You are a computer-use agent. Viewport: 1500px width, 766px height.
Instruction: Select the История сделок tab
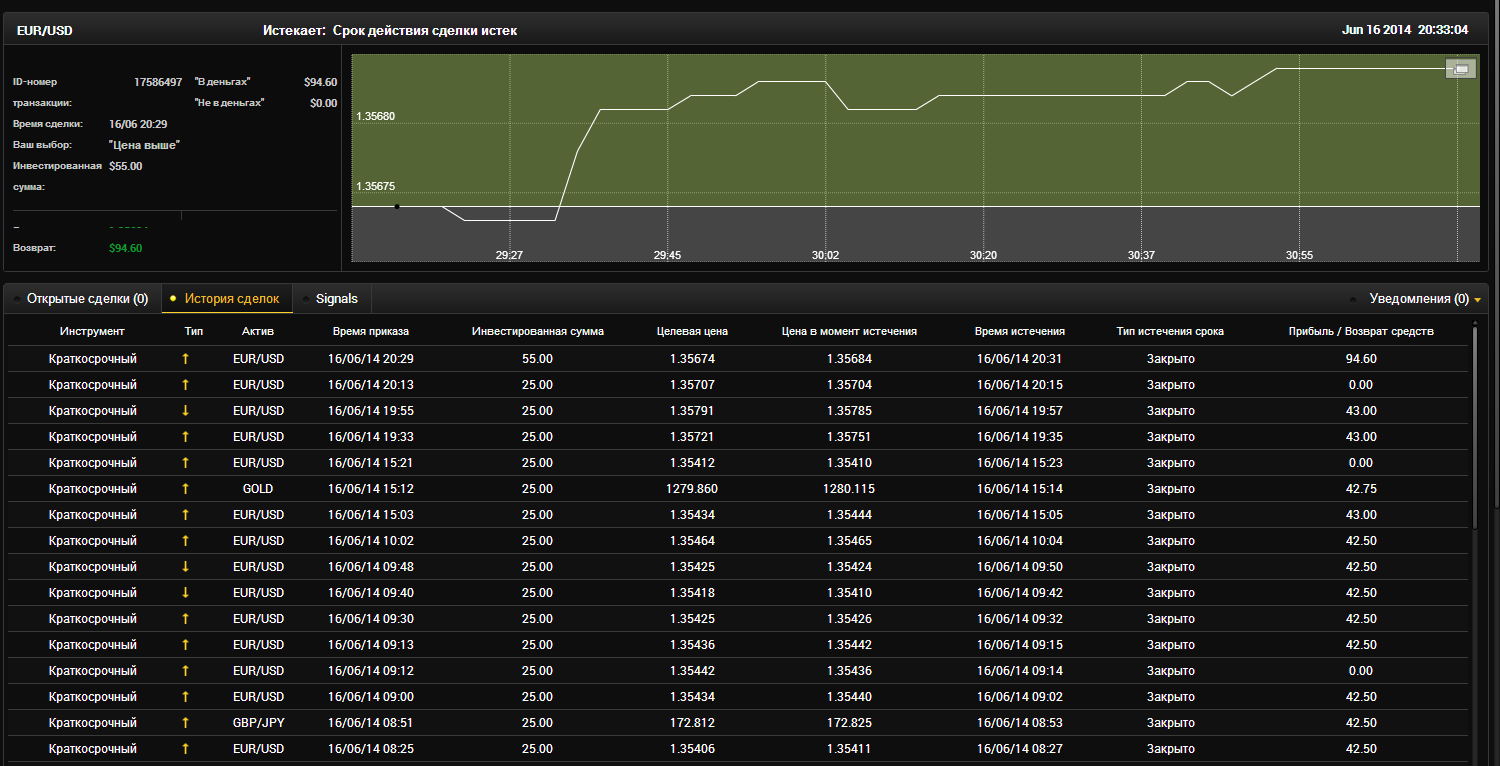(227, 298)
